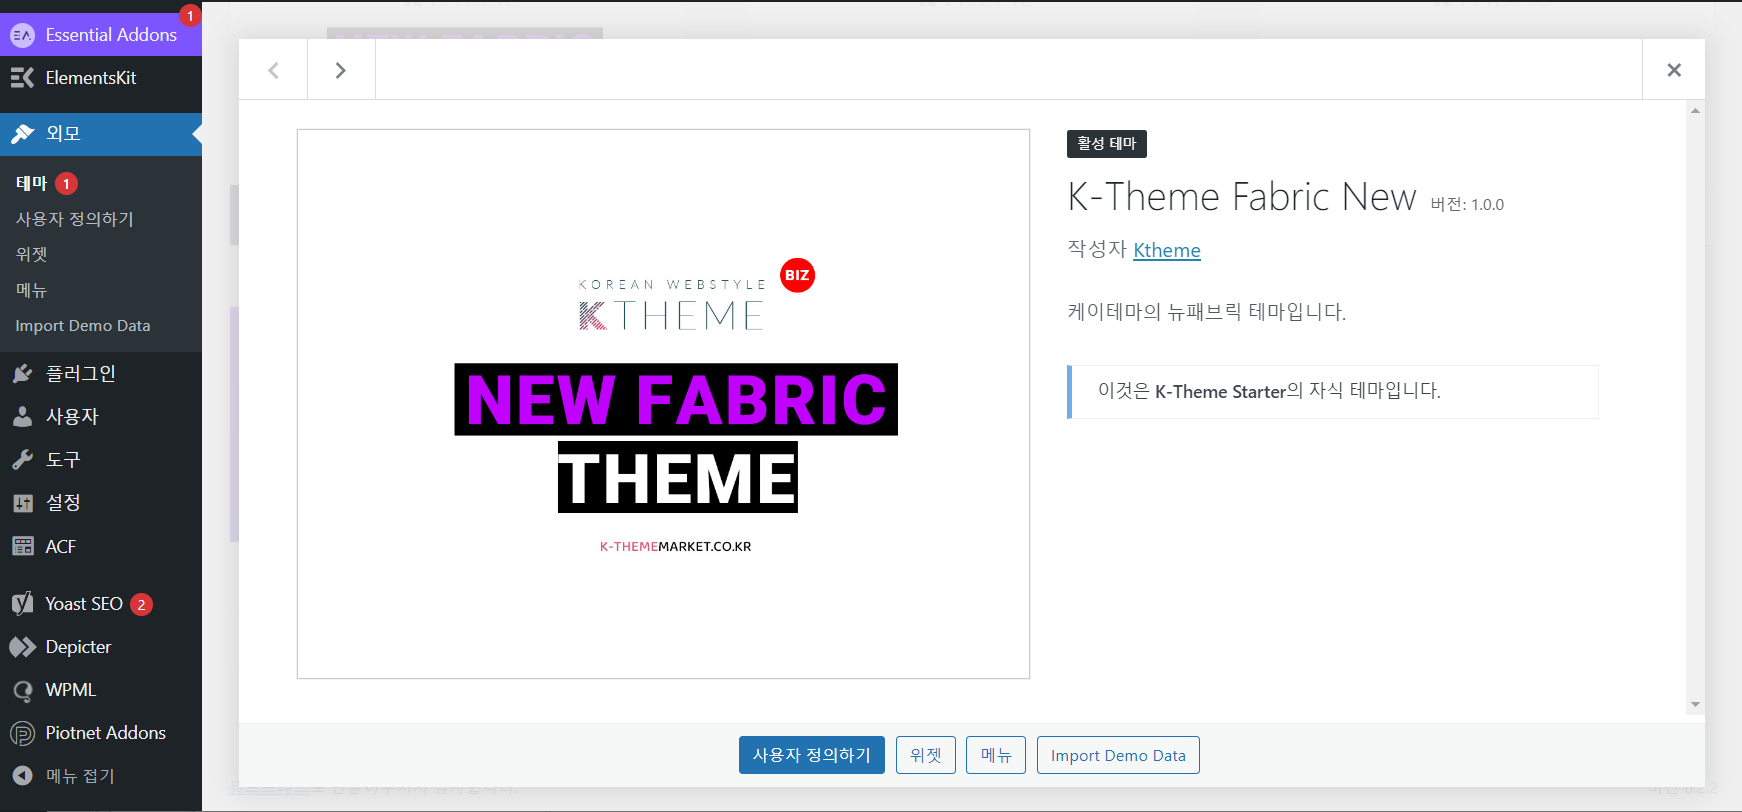Viewport: 1742px width, 812px height.
Task: Open 사용자 정의하기 in sidebar submenu
Action: (75, 219)
